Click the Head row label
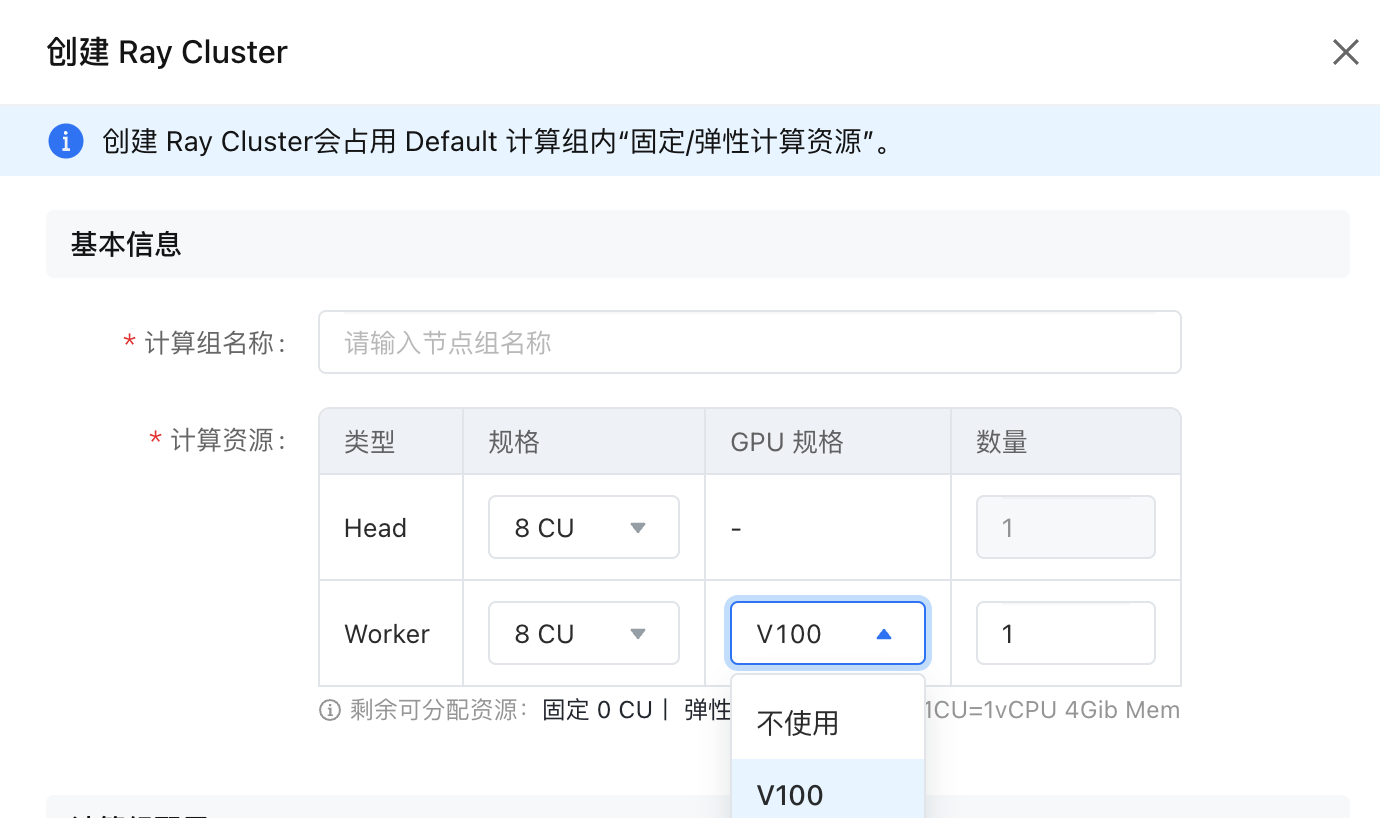The height and width of the screenshot is (818, 1380). coord(375,528)
